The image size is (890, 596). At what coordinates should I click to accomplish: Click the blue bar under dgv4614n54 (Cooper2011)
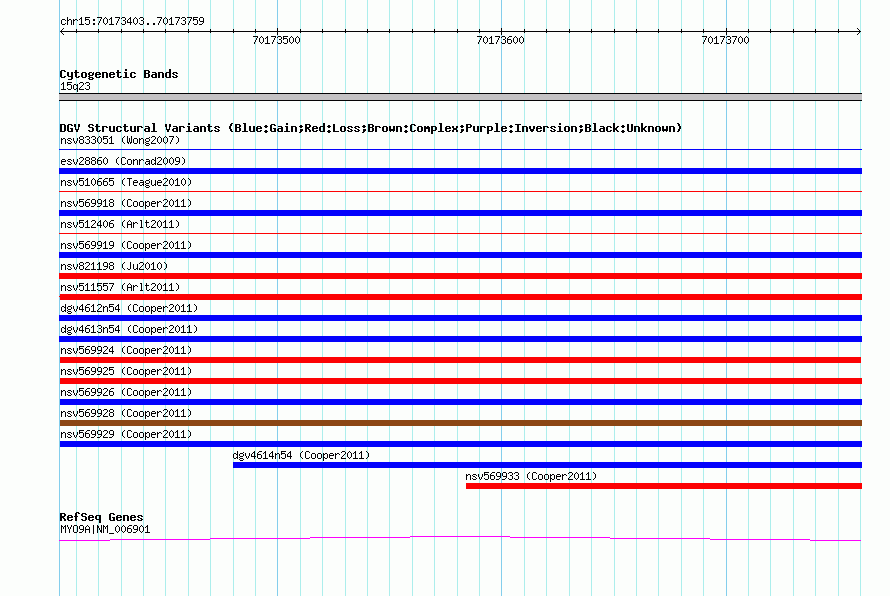pos(547,465)
